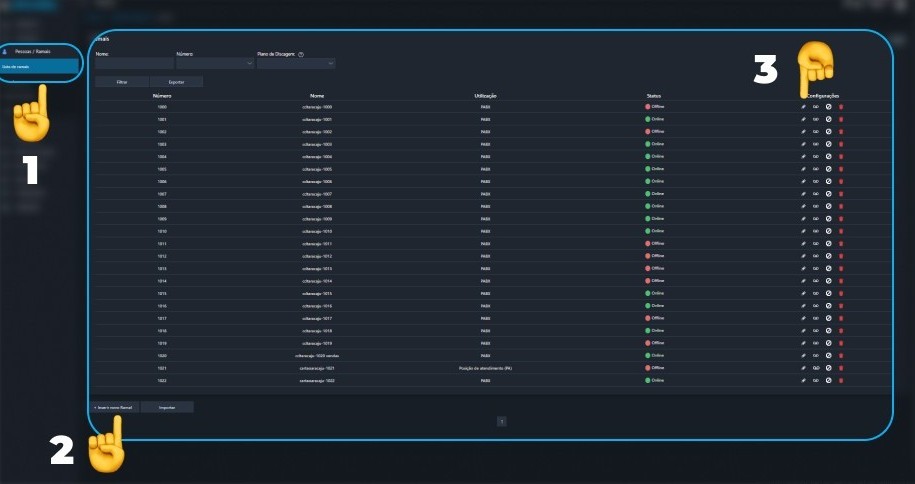This screenshot has width=915, height=484.
Task: Go to page 1 in pagination
Action: point(501,421)
